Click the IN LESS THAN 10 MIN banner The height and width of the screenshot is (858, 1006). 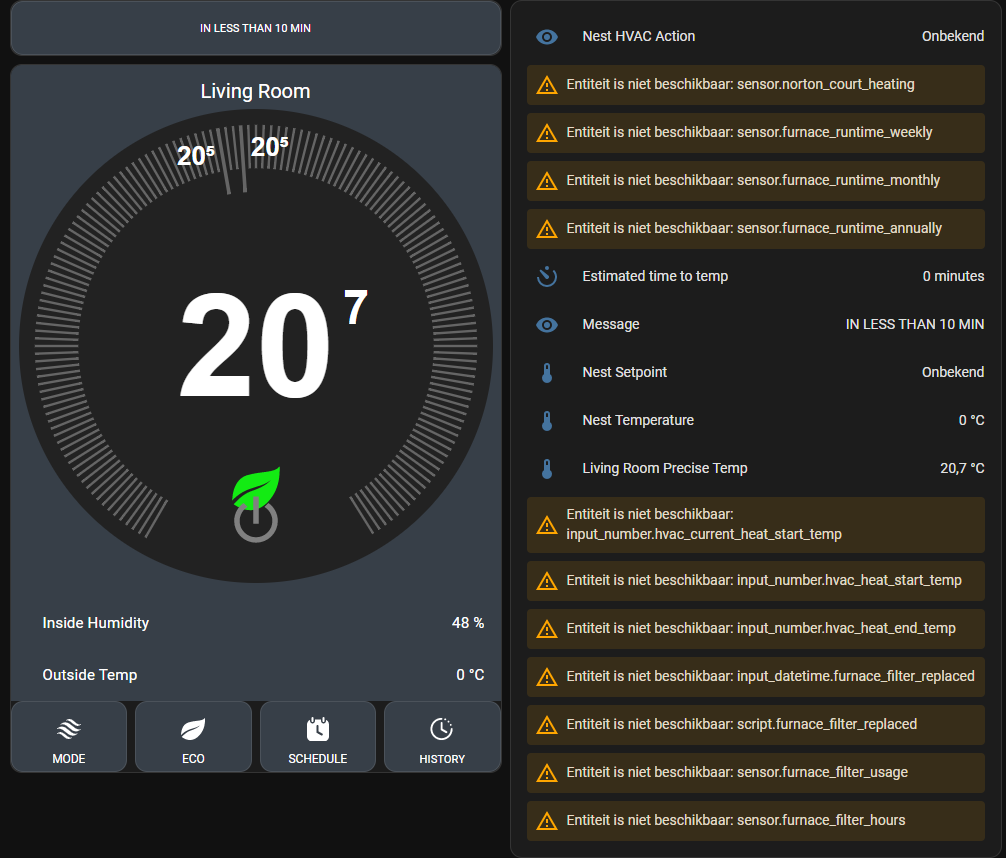click(x=256, y=27)
